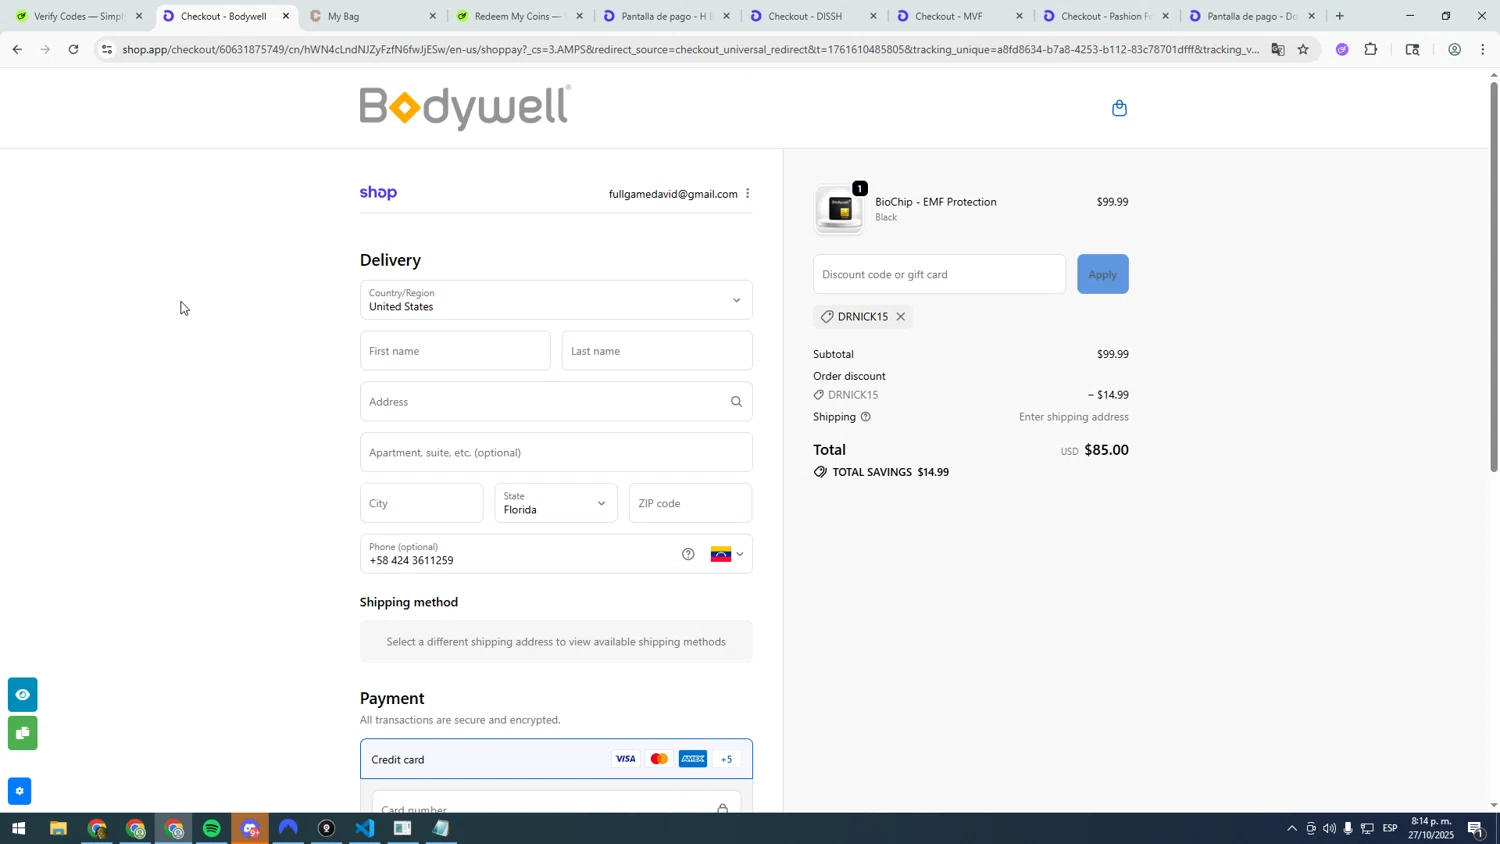This screenshot has width=1500, height=844.
Task: Open Visual Studio Code from the taskbar
Action: coord(365,829)
